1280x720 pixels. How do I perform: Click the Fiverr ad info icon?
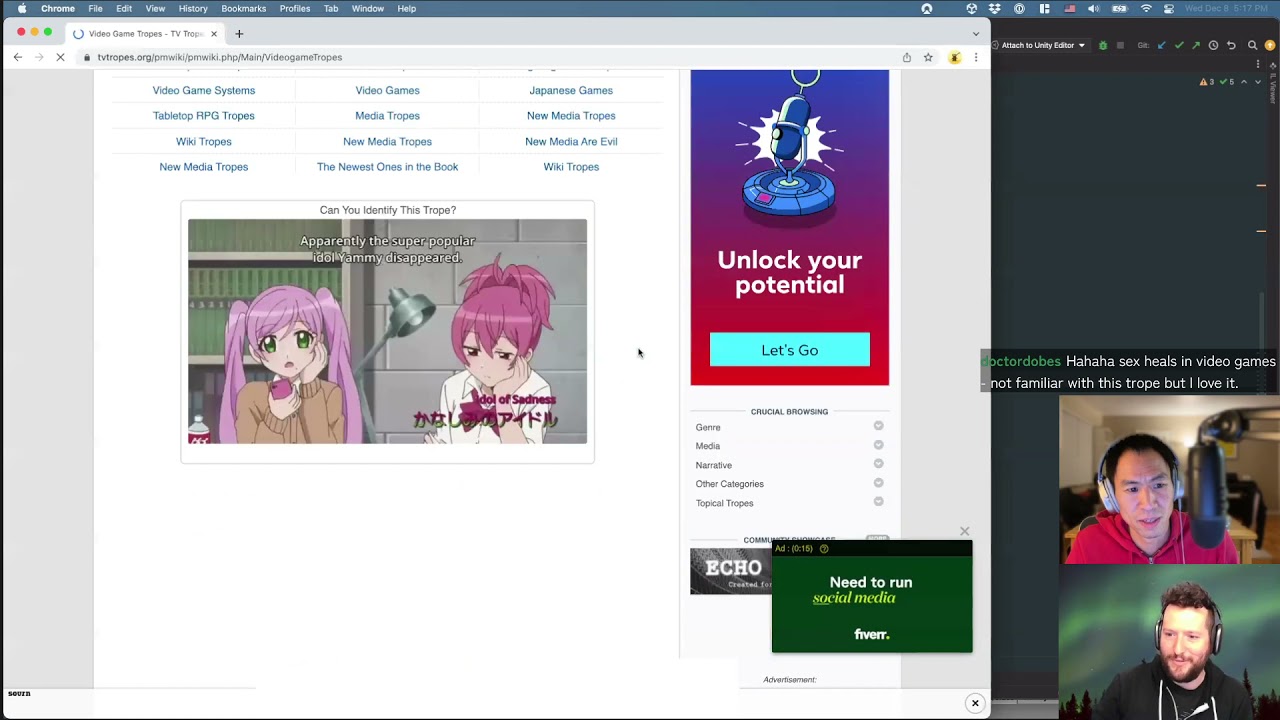coord(824,549)
